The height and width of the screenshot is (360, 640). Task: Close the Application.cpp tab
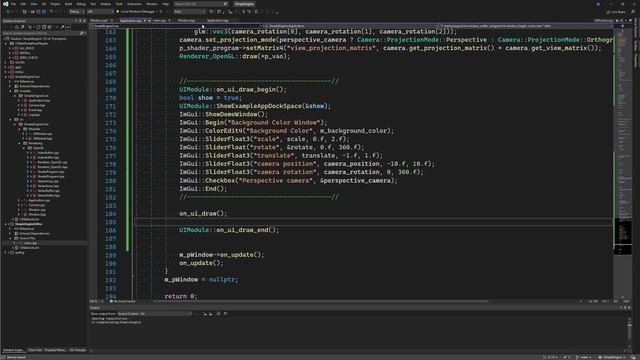[149, 20]
